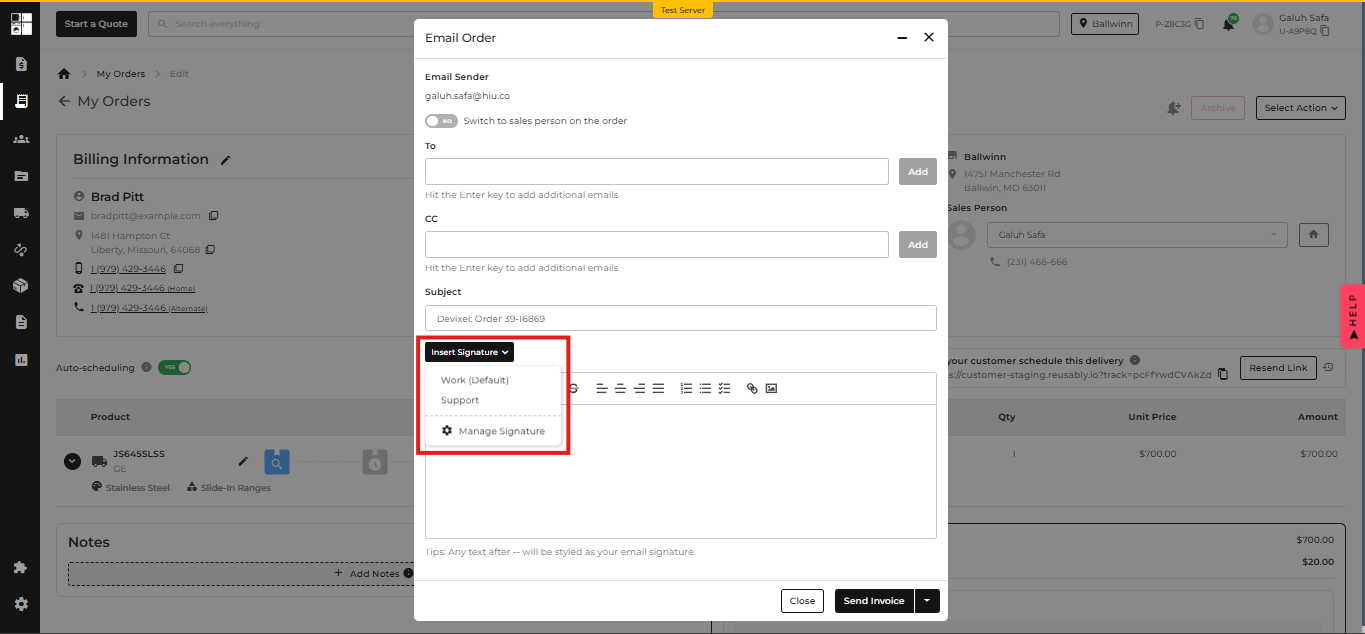
Task: Turn off the Auto-scheduling toggle
Action: pos(174,368)
